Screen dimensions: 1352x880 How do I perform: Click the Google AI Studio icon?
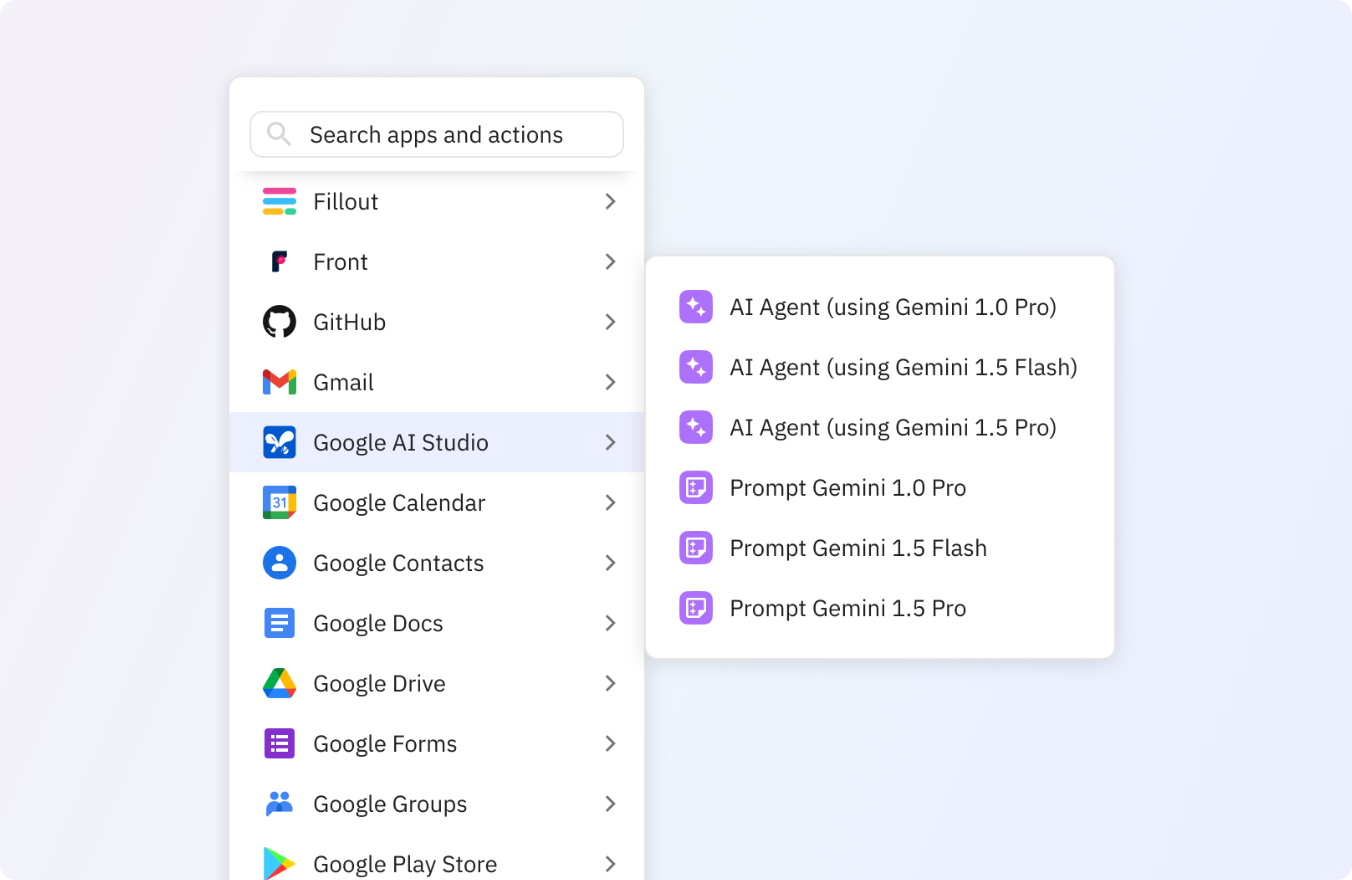pyautogui.click(x=279, y=442)
